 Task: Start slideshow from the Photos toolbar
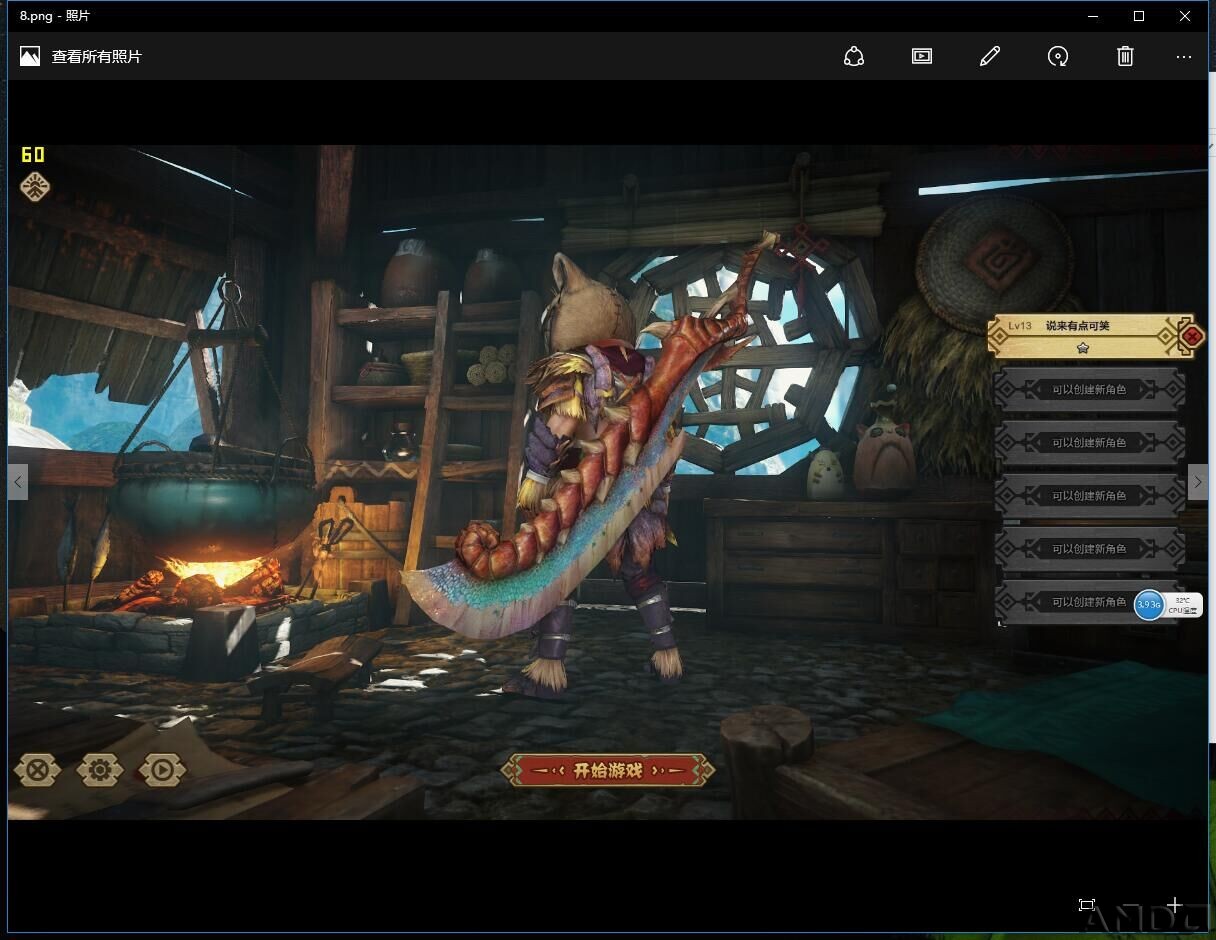[922, 57]
